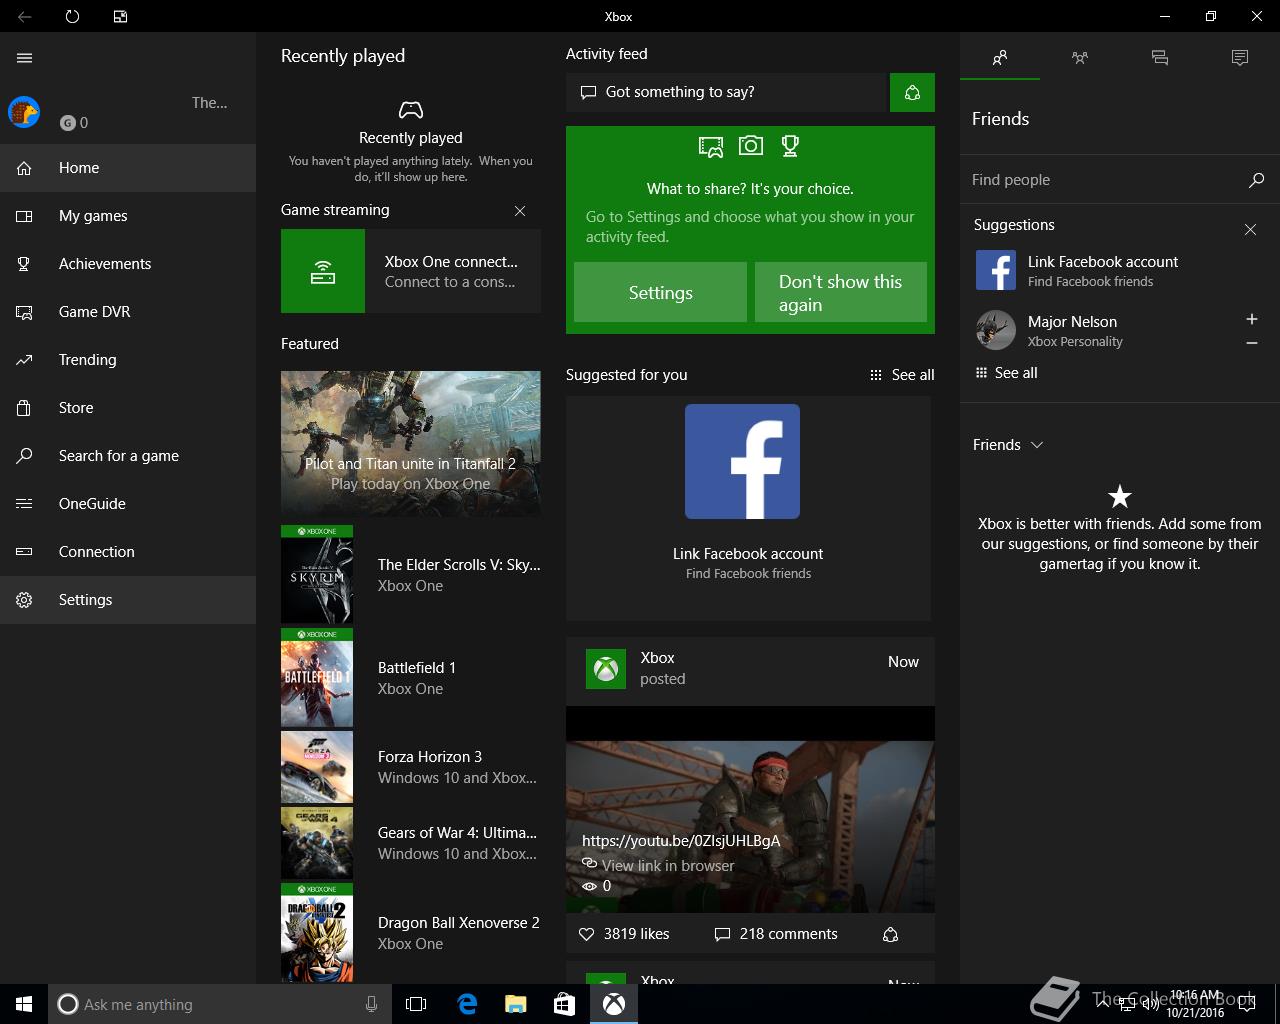Click See all under Suggestions

1006,373
